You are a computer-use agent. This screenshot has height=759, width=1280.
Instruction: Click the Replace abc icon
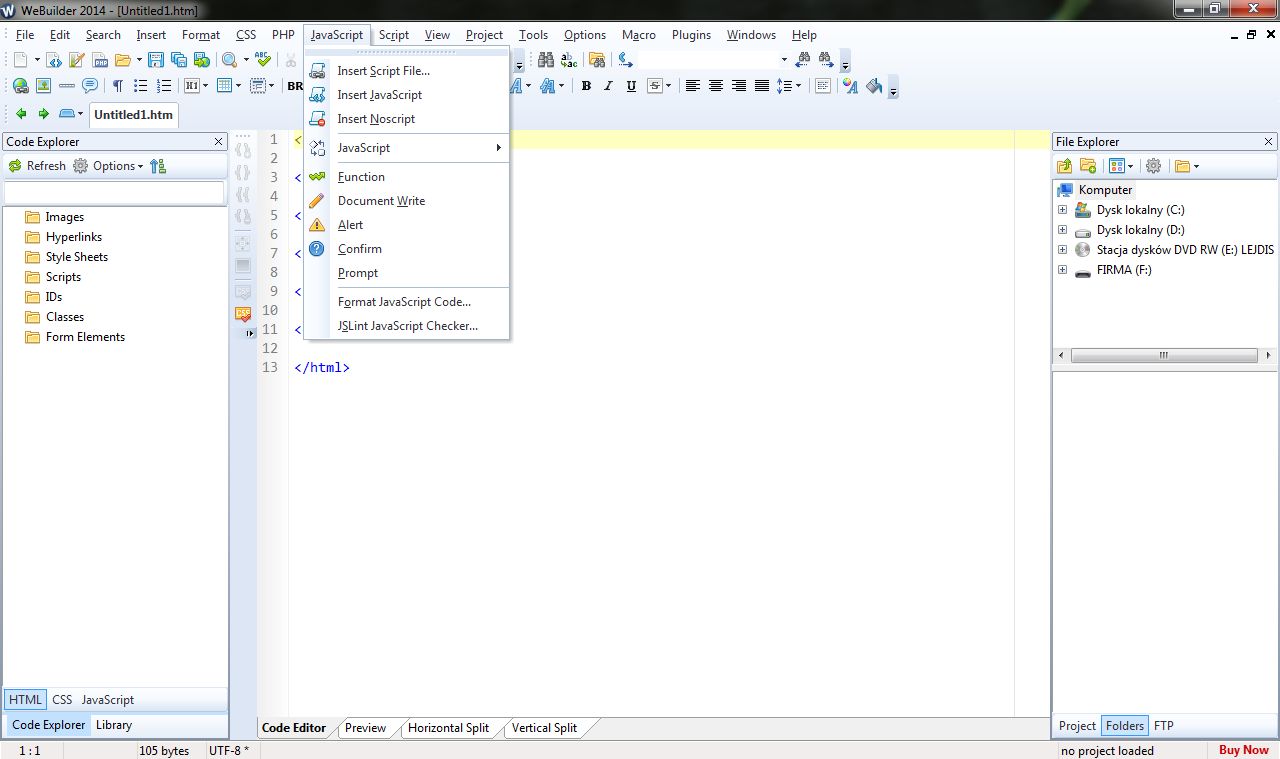tap(570, 60)
